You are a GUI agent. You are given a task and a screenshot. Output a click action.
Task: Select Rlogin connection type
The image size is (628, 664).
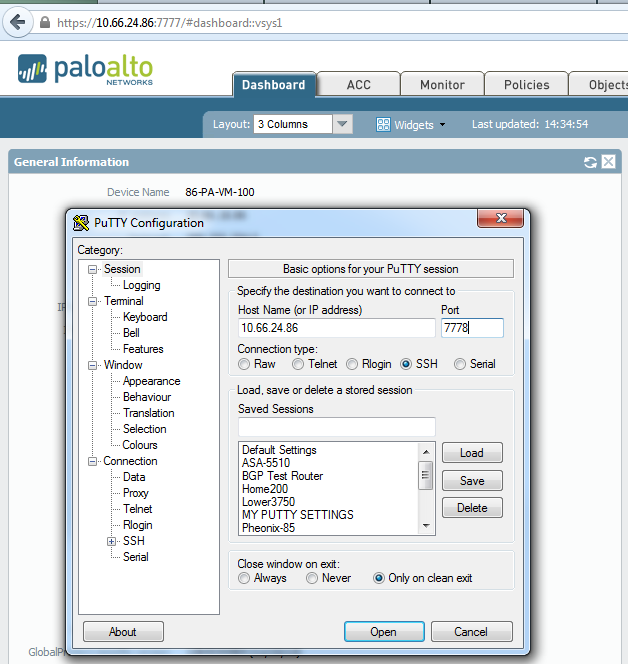352,364
